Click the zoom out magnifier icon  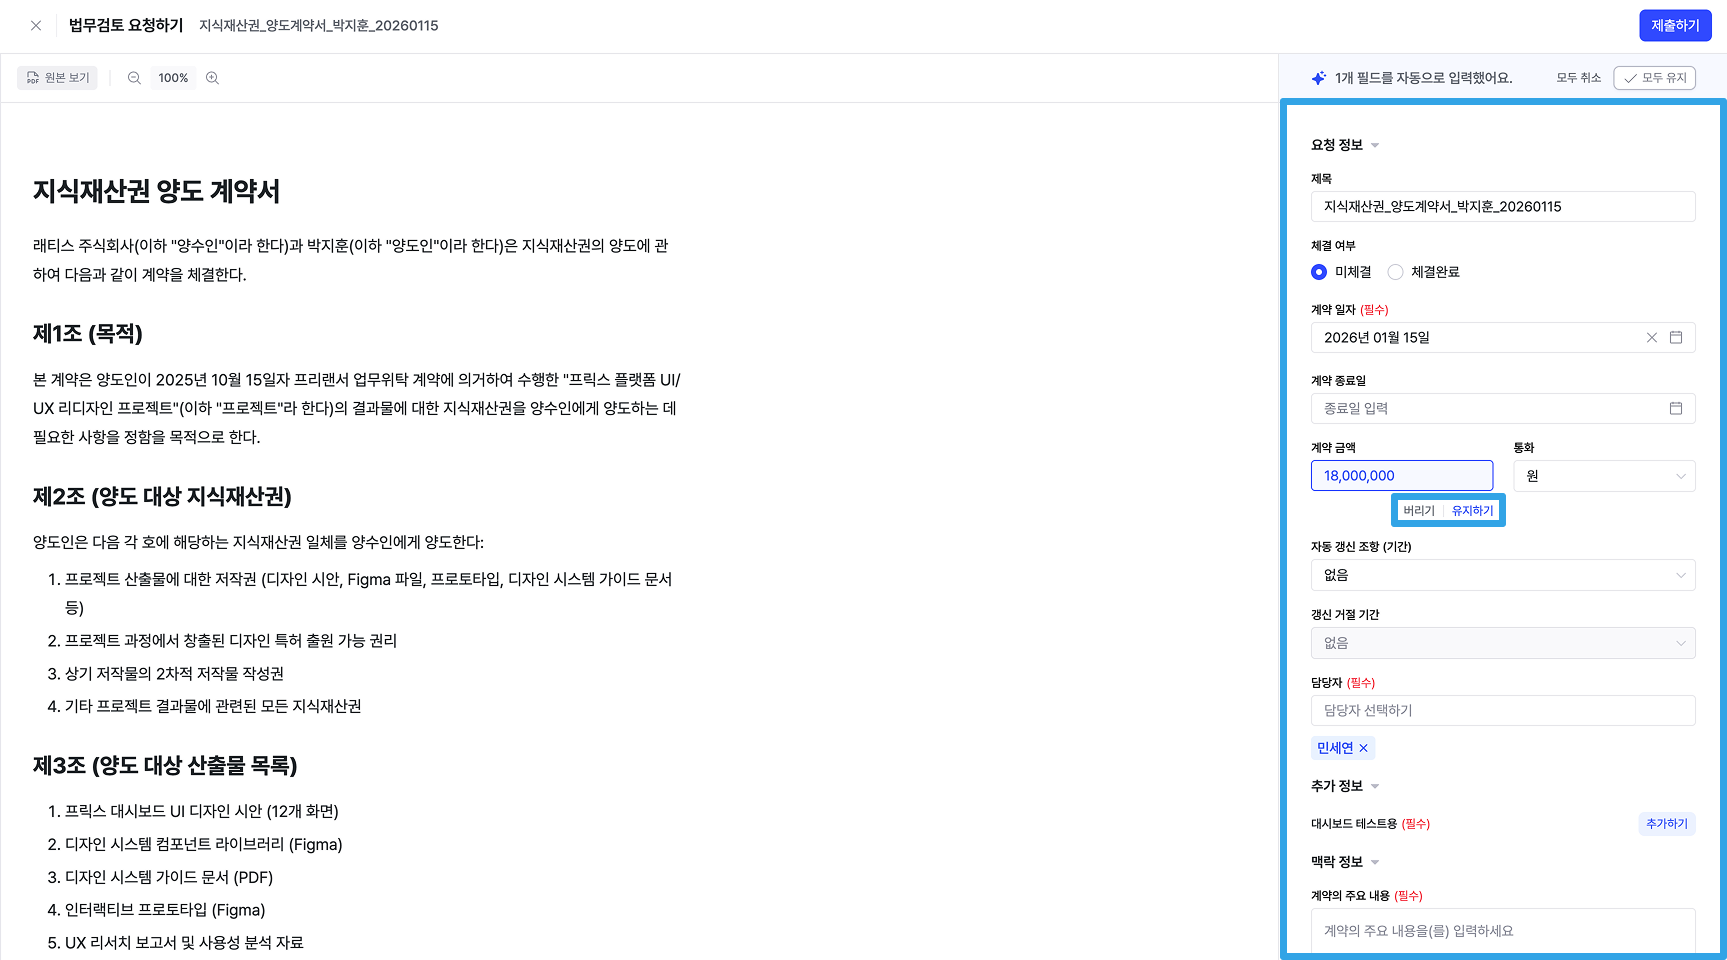tap(134, 78)
